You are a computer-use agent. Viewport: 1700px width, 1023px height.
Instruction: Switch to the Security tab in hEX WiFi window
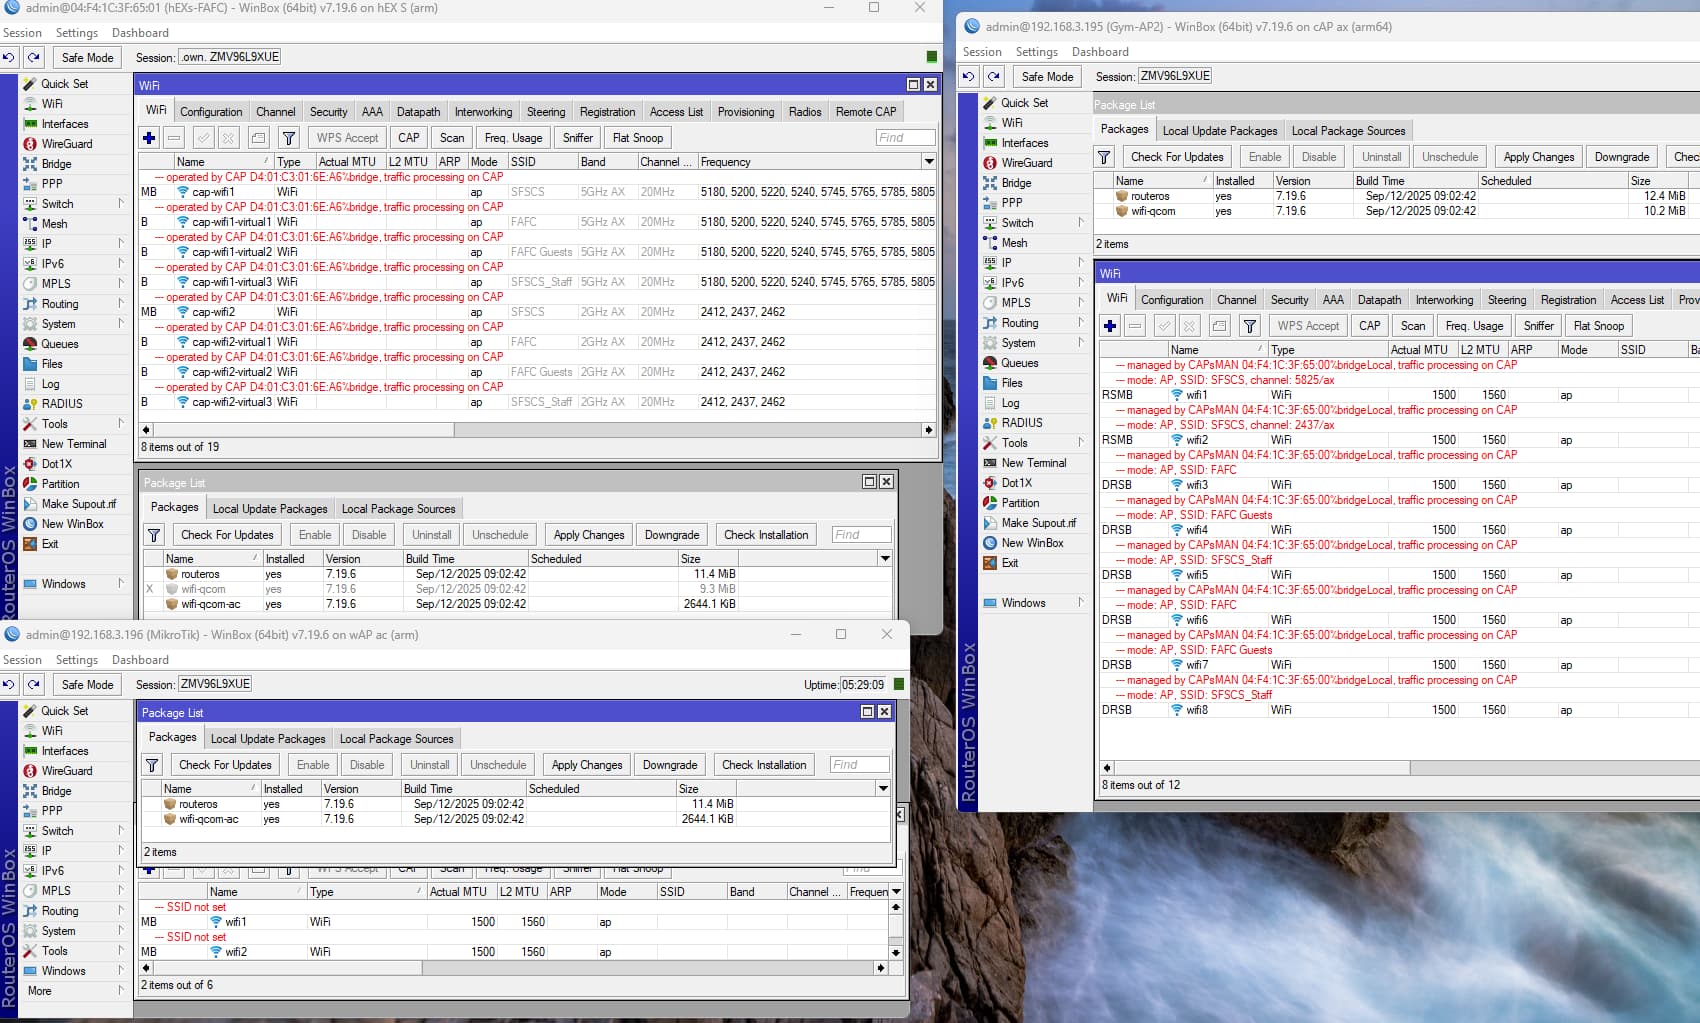(328, 112)
